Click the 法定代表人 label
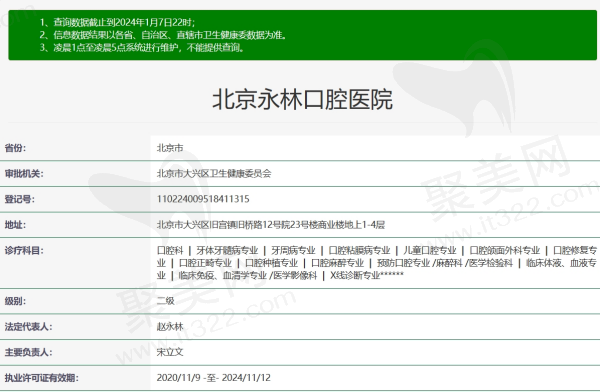The image size is (600, 392). (28, 327)
